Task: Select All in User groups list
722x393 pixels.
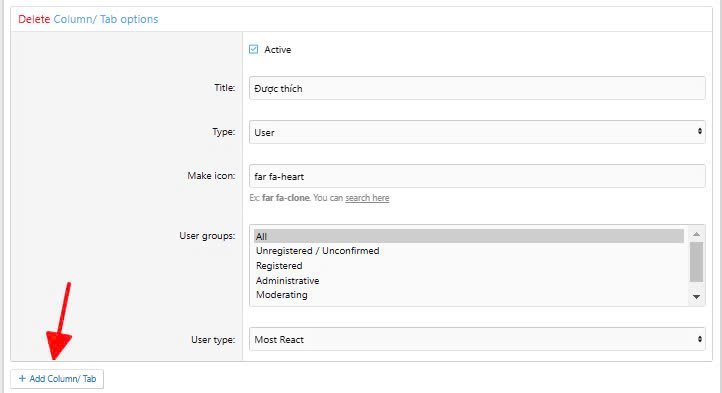Action: click(469, 236)
